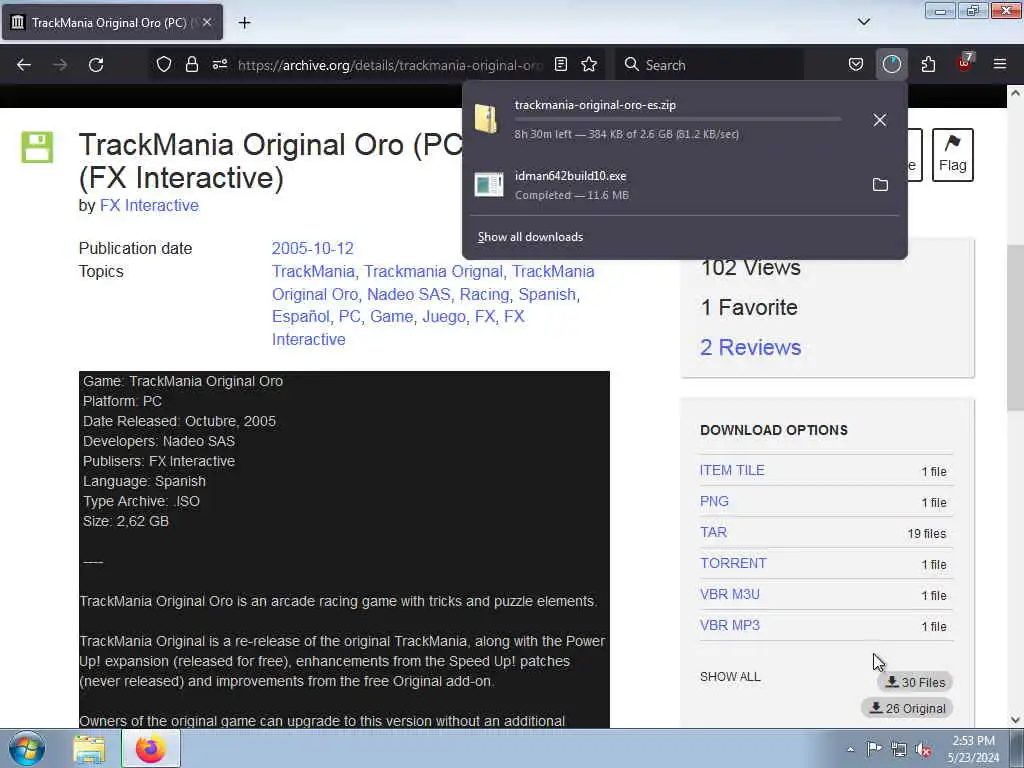Open the extensions puzzle icon
This screenshot has height=768, width=1024.
(x=928, y=64)
